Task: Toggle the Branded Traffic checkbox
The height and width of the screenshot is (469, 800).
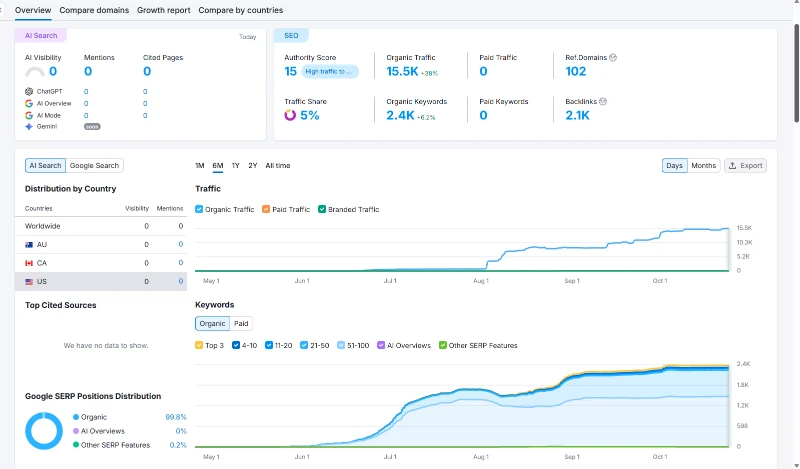Action: click(322, 209)
